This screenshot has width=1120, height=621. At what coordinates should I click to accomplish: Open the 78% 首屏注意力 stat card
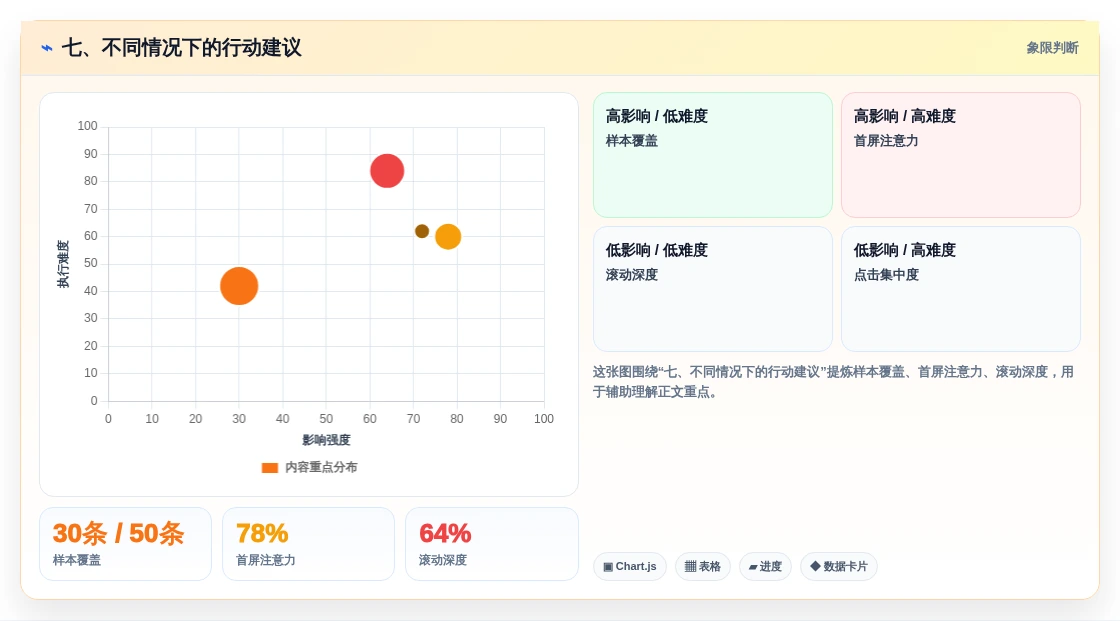point(309,544)
